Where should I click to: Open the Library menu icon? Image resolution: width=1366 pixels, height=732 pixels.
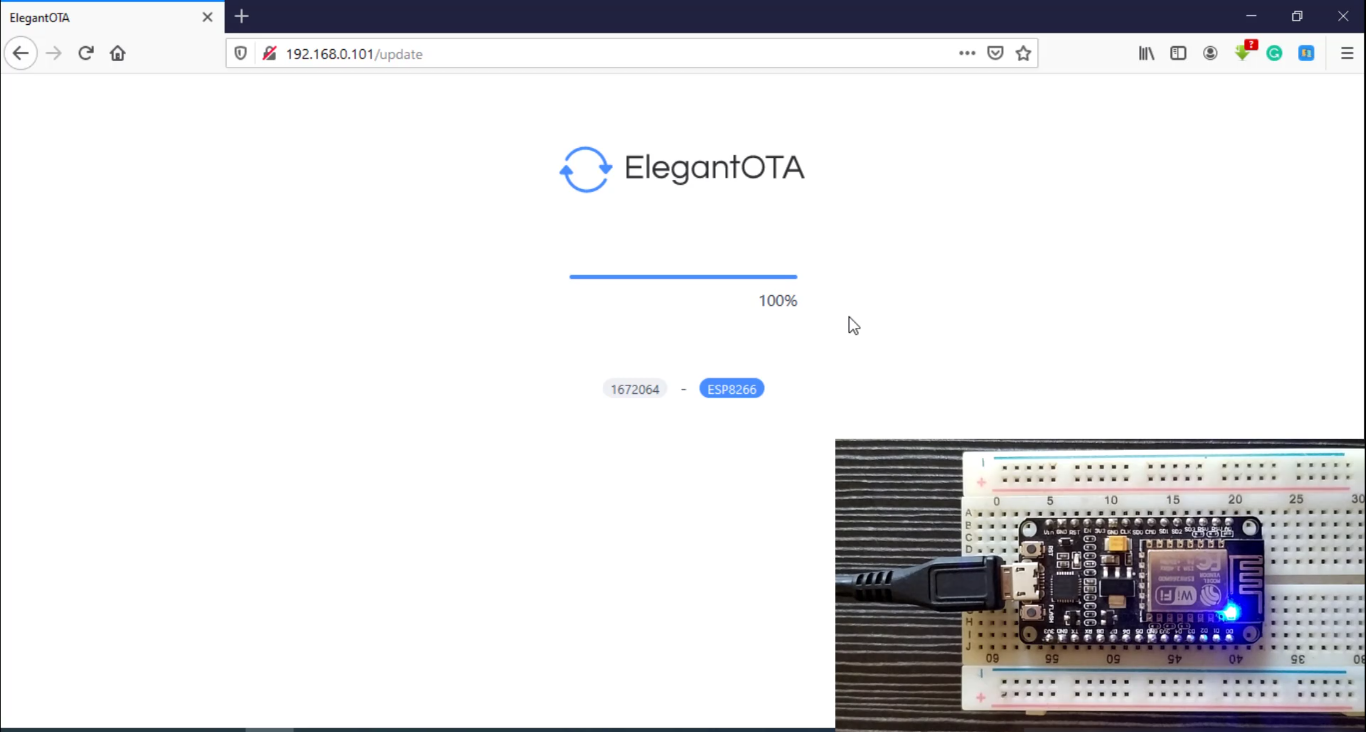pyautogui.click(x=1146, y=53)
